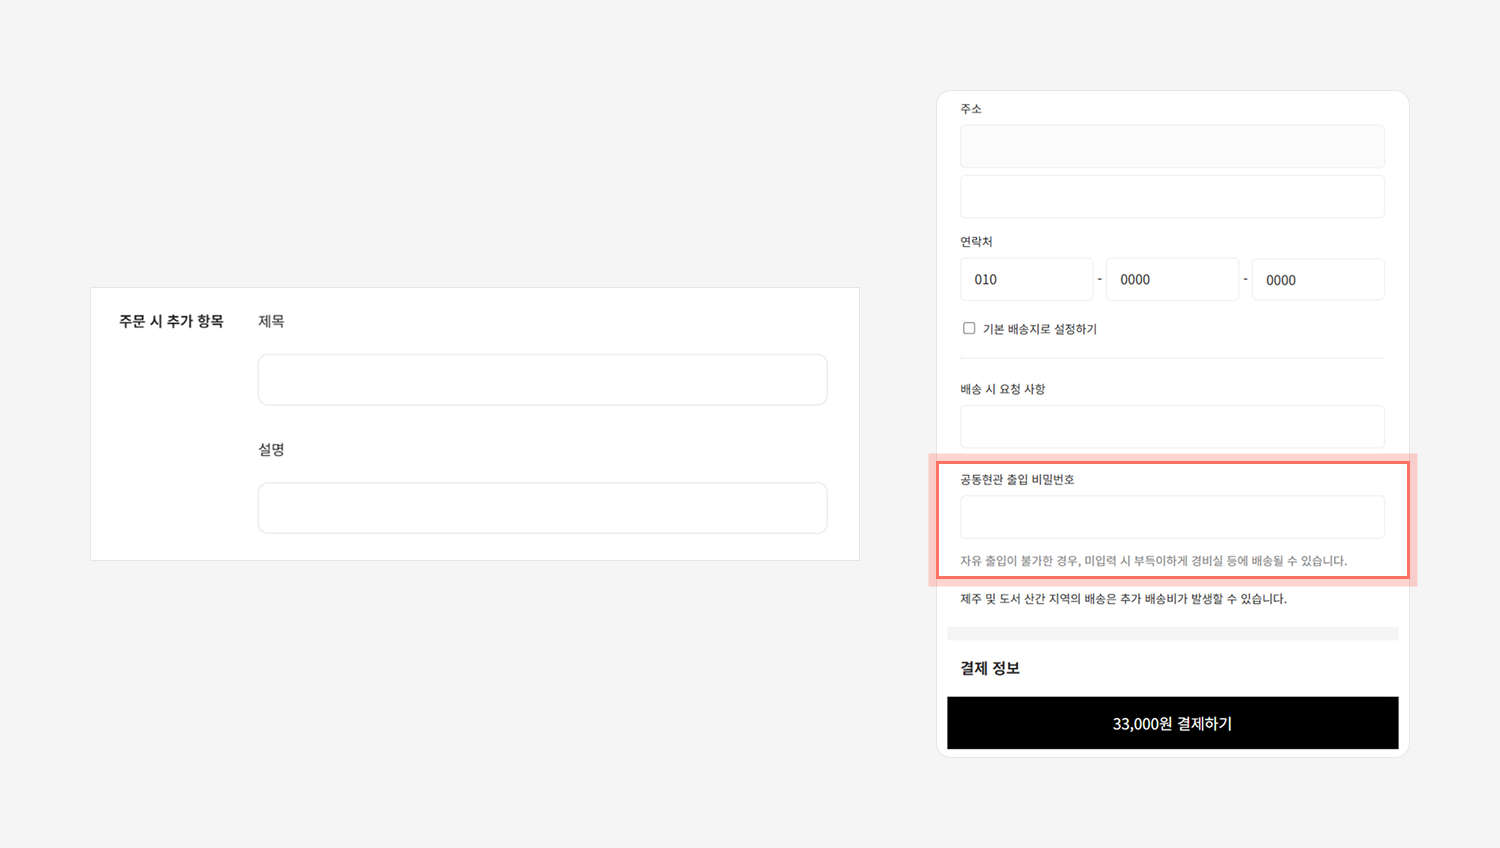
Task: Focus the 공동현관 출입 비밀번호 field
Action: 1172,517
